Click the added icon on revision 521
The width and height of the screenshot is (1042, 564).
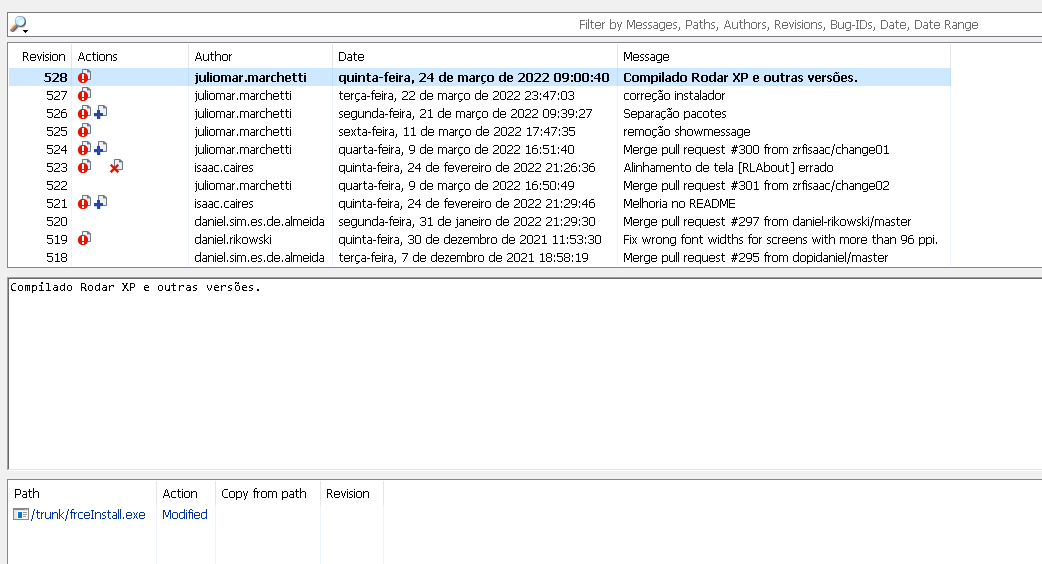tap(100, 203)
